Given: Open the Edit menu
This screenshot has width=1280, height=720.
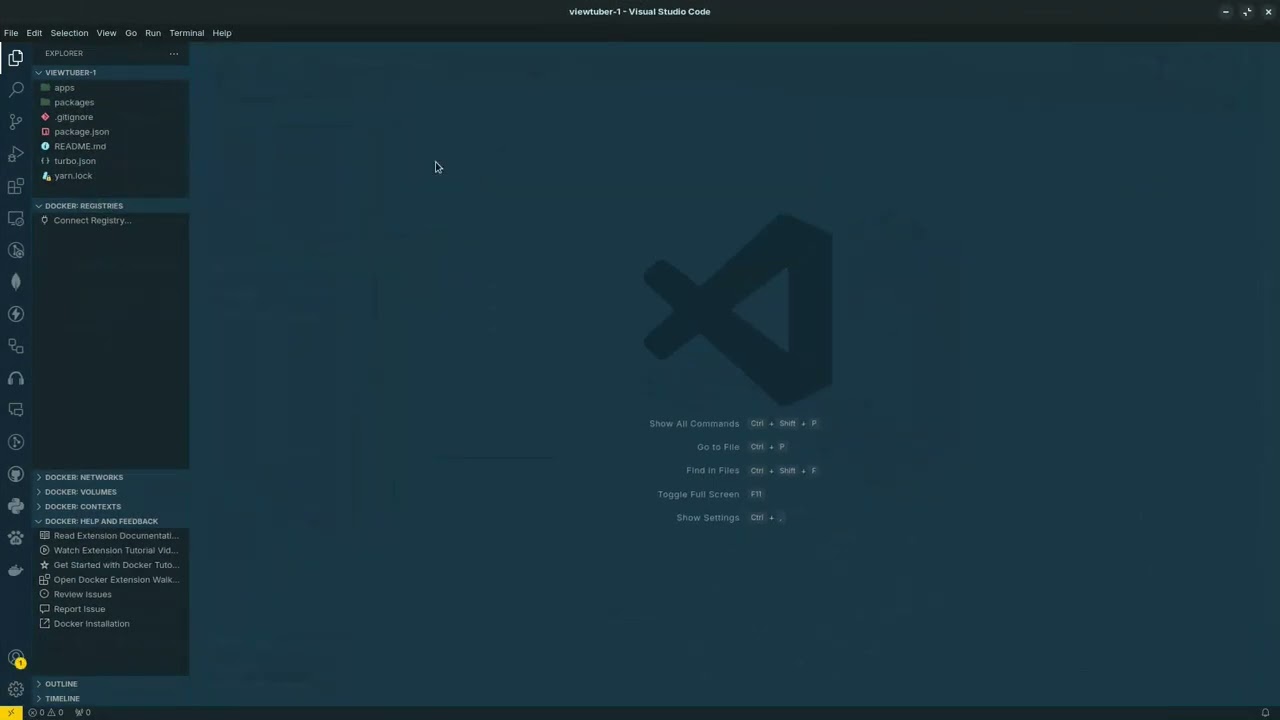Looking at the screenshot, I should point(34,33).
